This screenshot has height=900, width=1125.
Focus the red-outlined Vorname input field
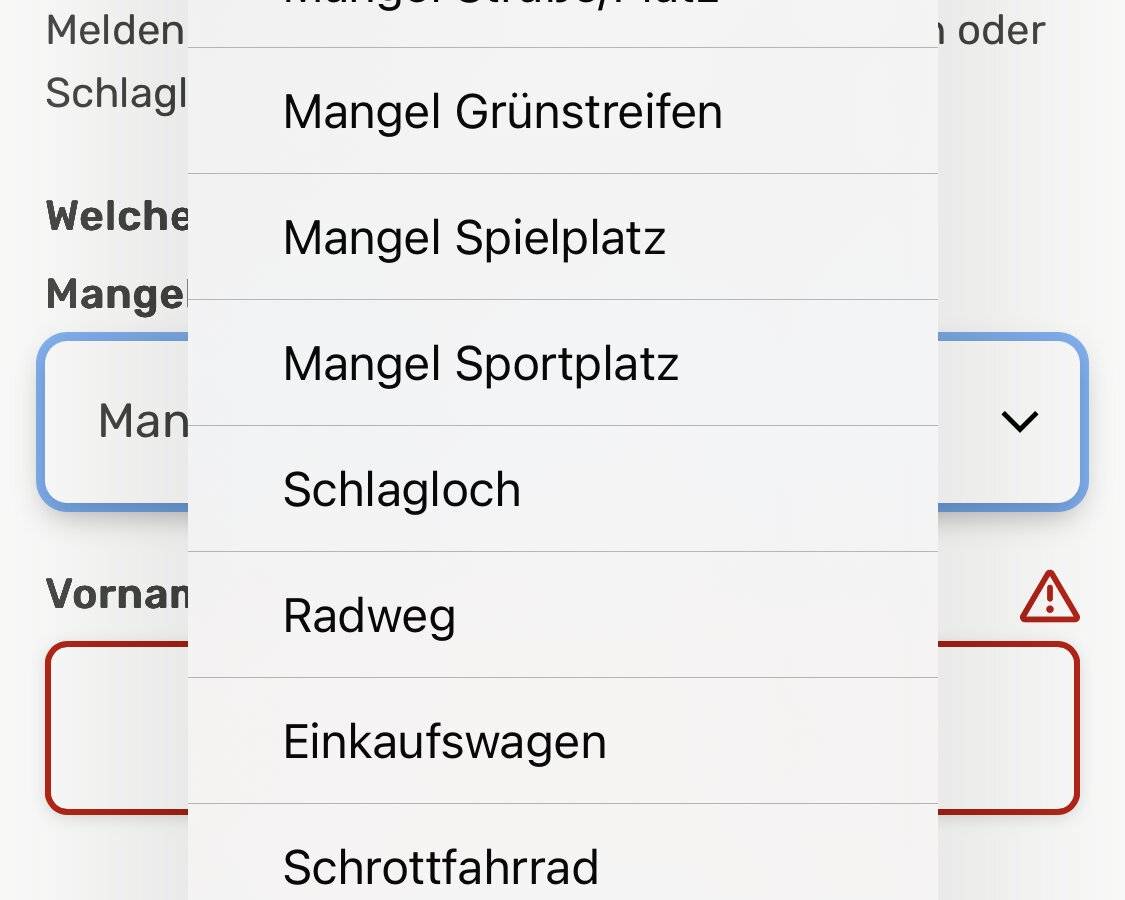coord(1008,727)
